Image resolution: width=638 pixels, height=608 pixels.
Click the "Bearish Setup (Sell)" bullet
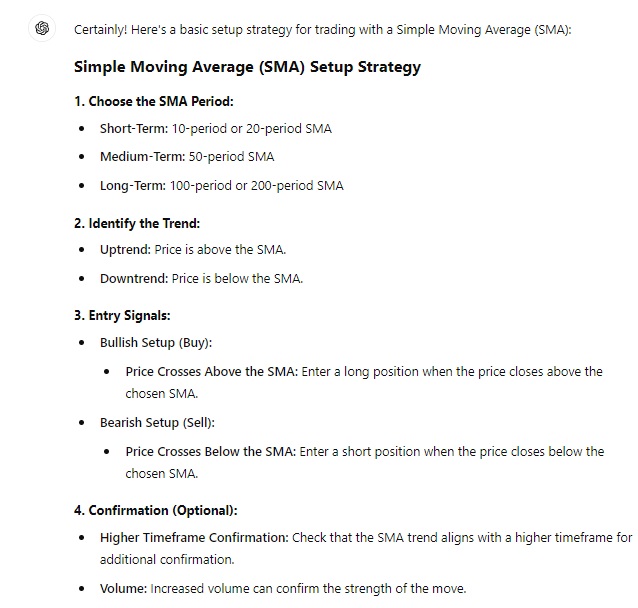[x=157, y=423]
